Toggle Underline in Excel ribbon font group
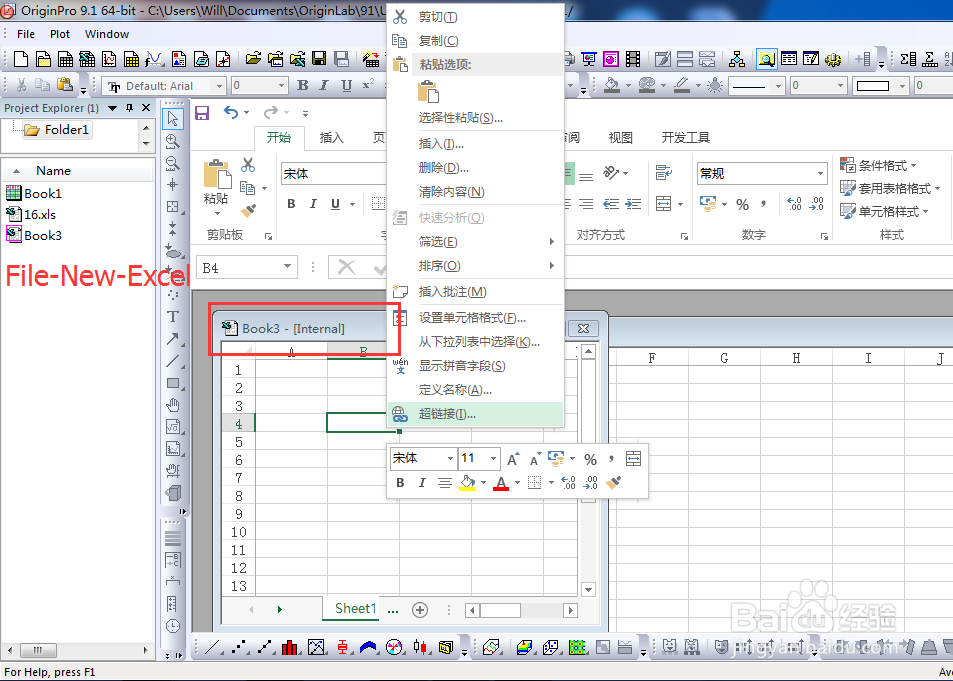This screenshot has height=681, width=953. coord(335,204)
